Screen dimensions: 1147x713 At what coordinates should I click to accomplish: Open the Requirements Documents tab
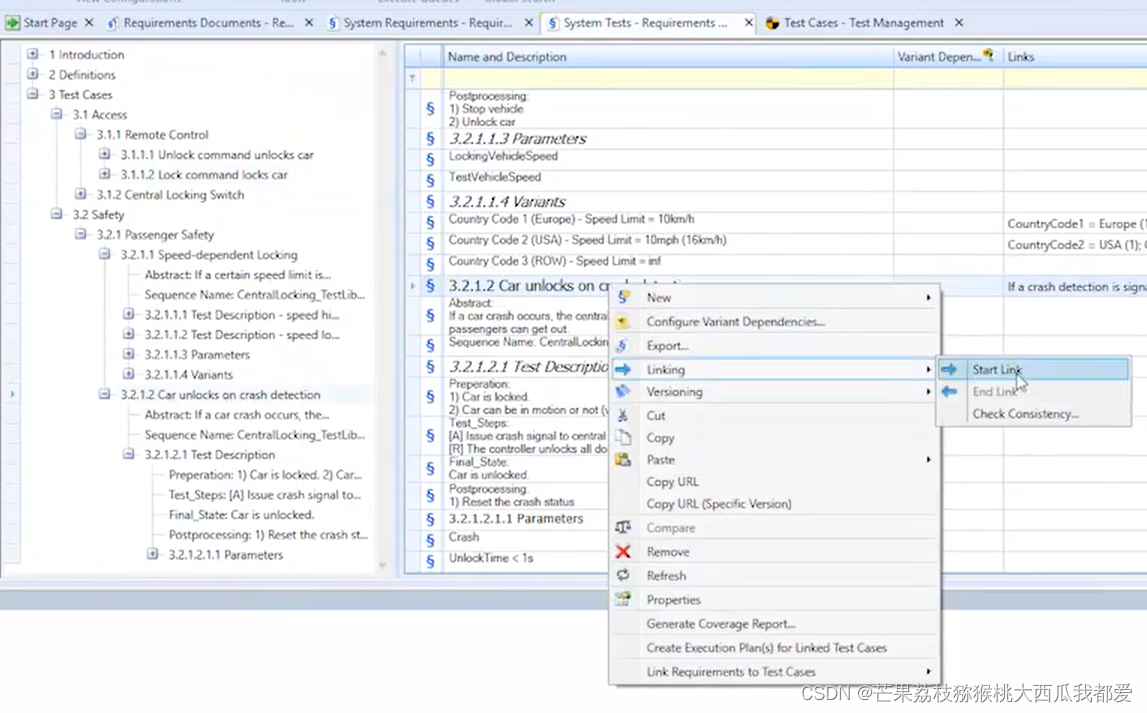tap(208, 23)
